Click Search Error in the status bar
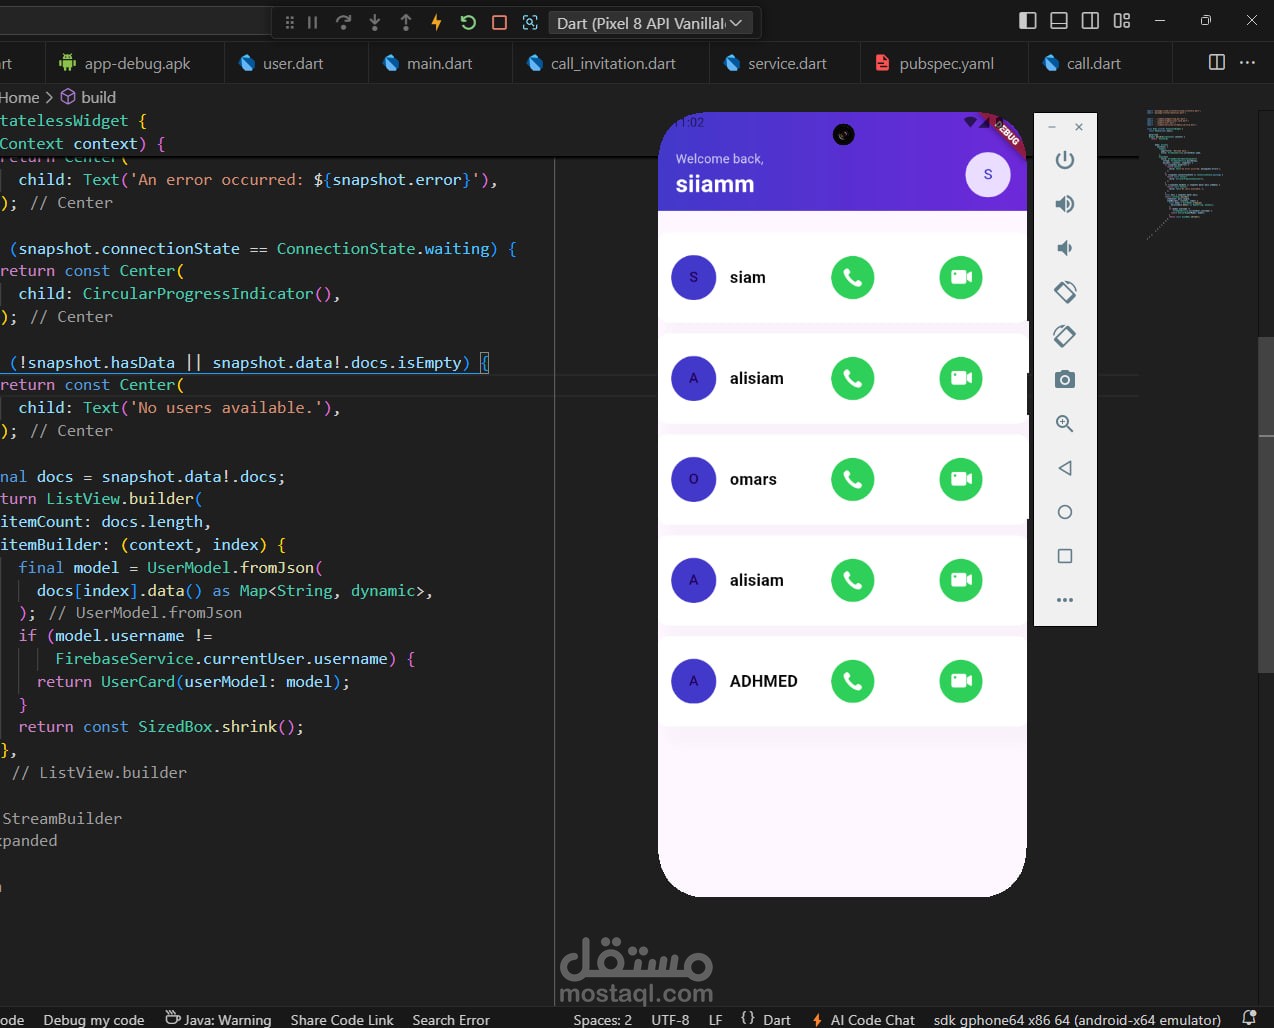 click(451, 1020)
